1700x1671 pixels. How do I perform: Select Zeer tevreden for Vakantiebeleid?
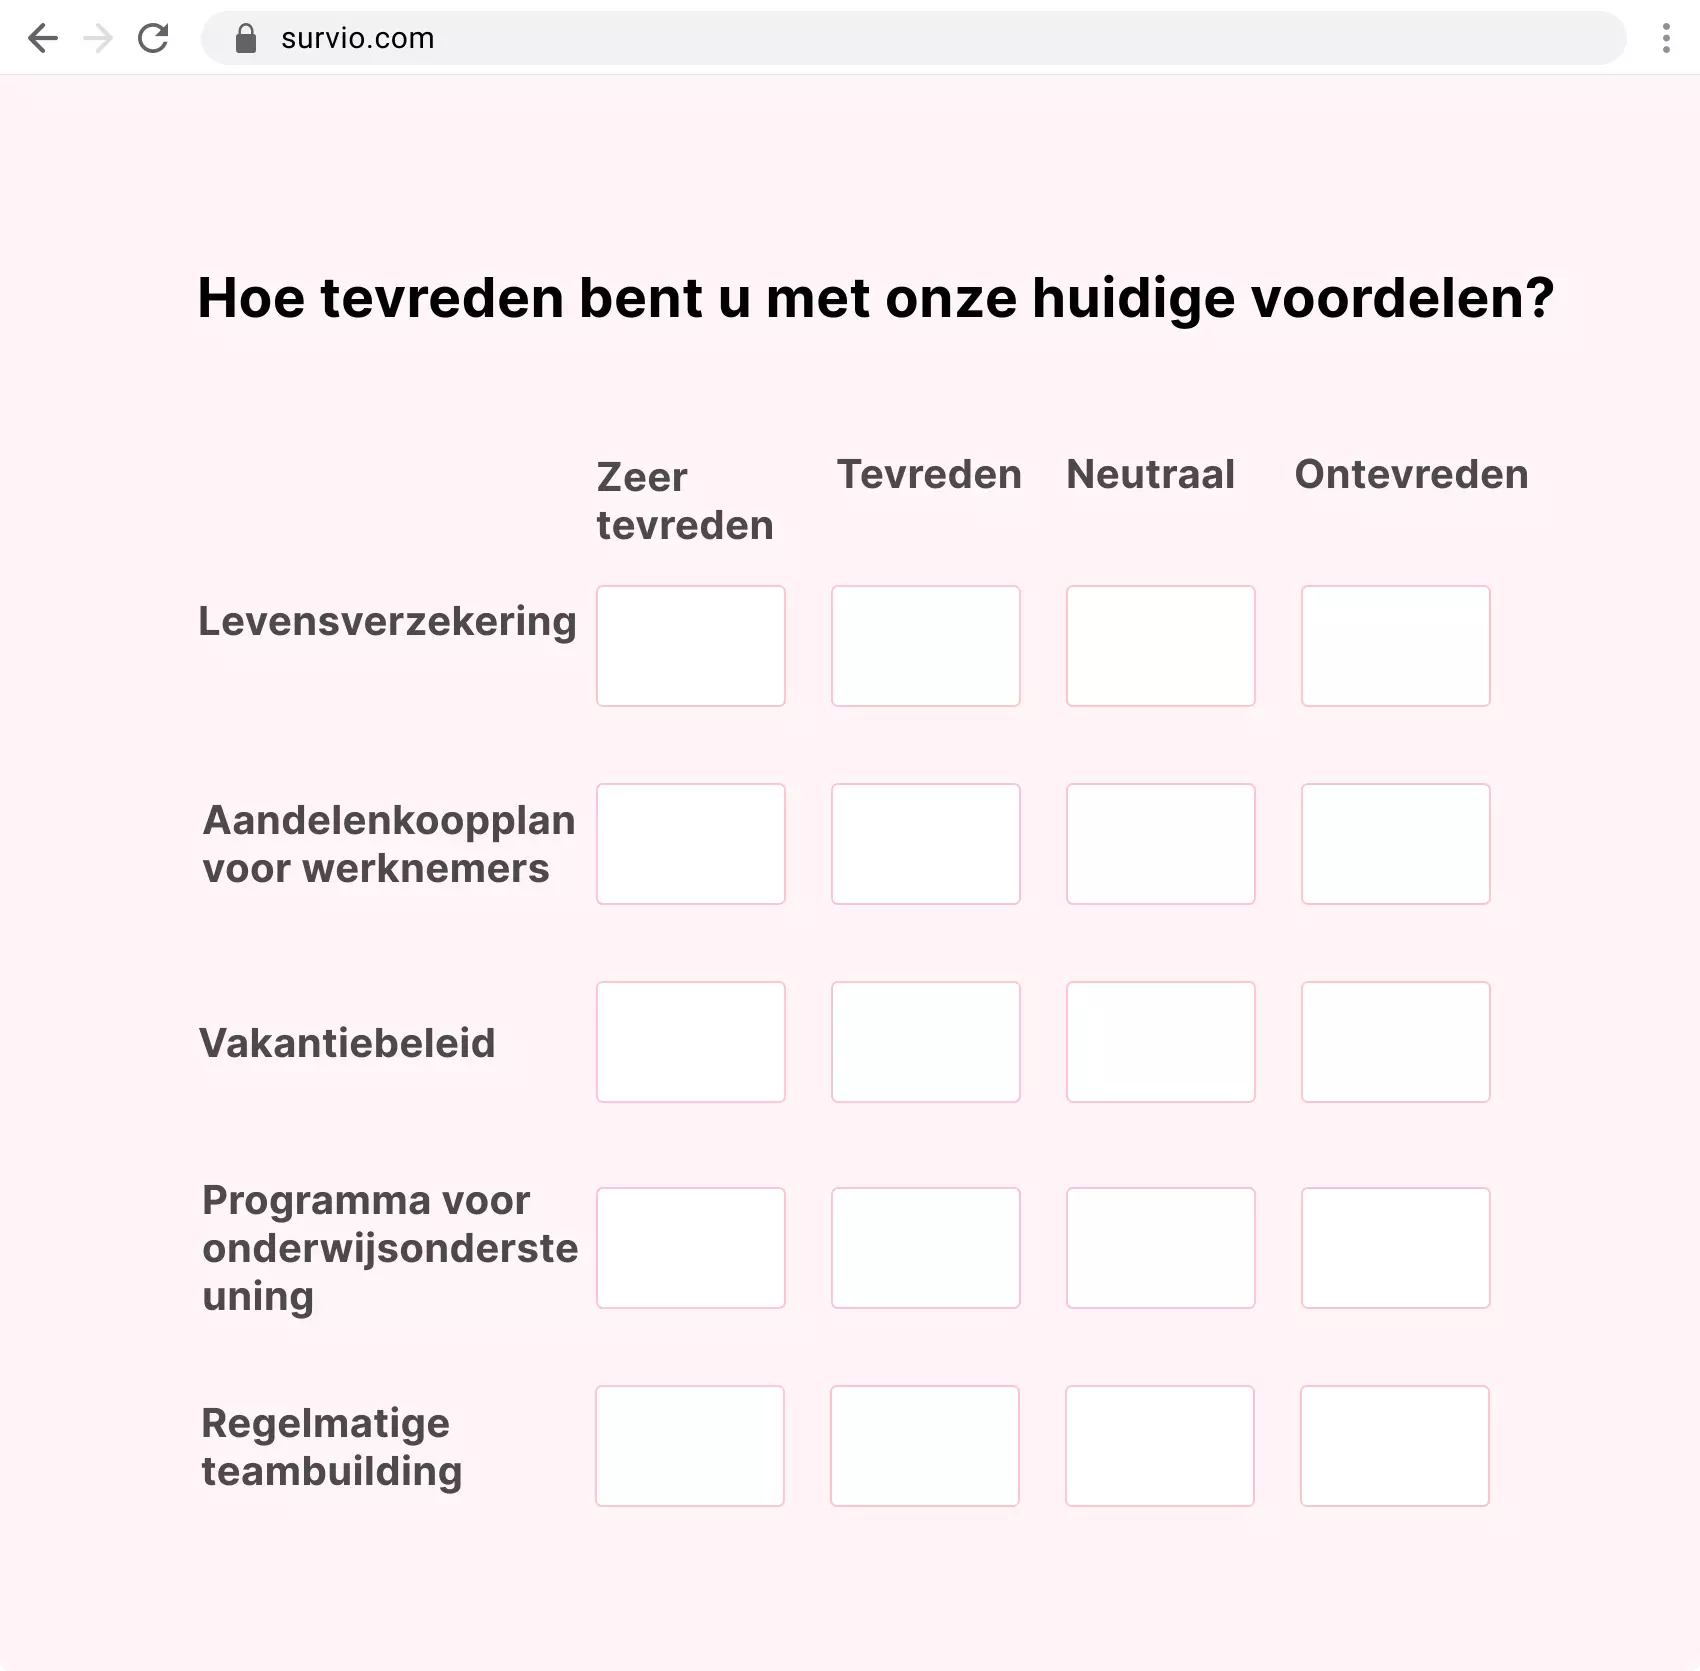pos(690,1042)
